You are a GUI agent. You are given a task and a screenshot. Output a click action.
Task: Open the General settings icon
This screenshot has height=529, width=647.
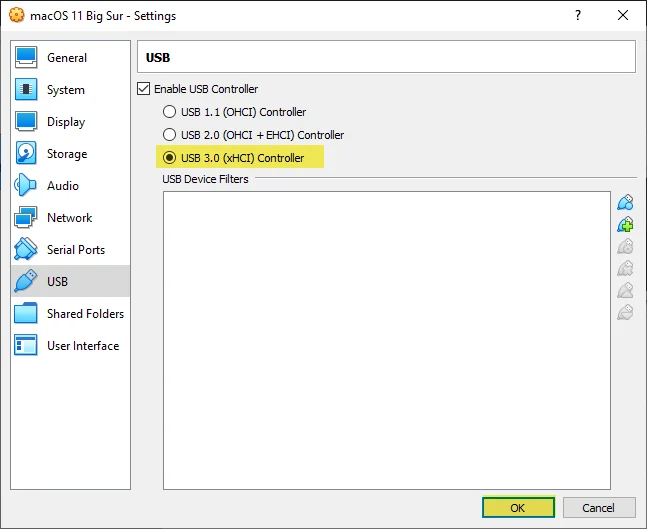(x=26, y=57)
